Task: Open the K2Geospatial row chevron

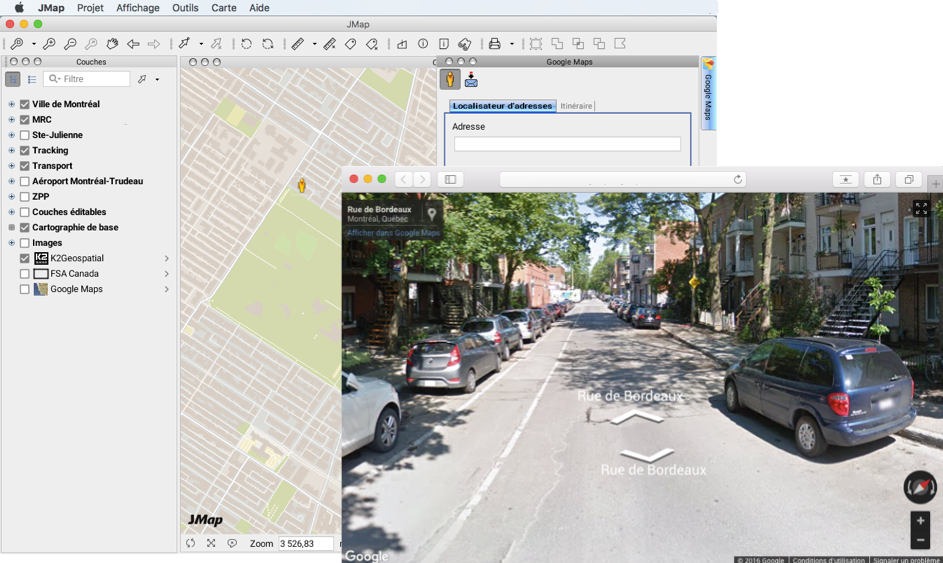Action: (x=167, y=258)
